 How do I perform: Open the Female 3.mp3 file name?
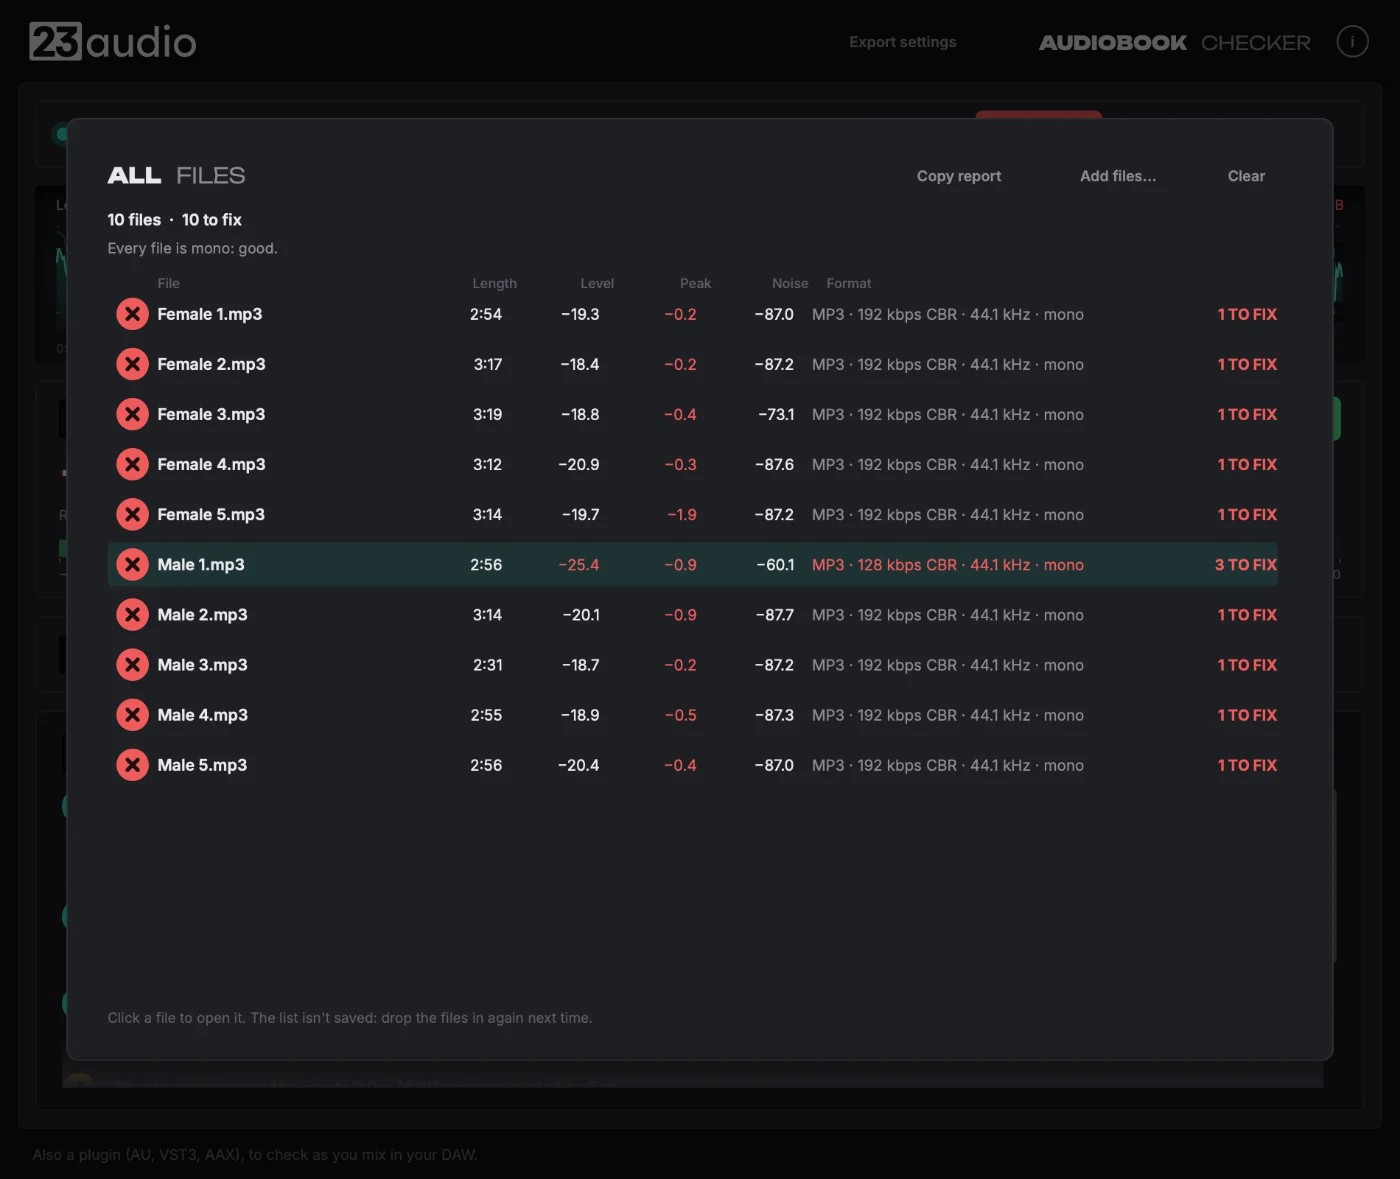point(211,414)
